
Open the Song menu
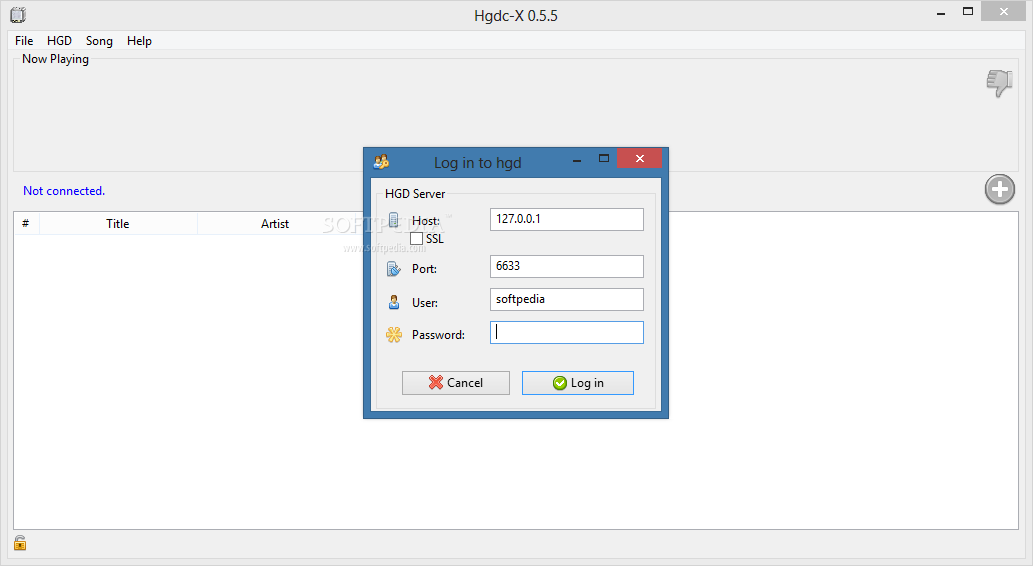pos(99,41)
